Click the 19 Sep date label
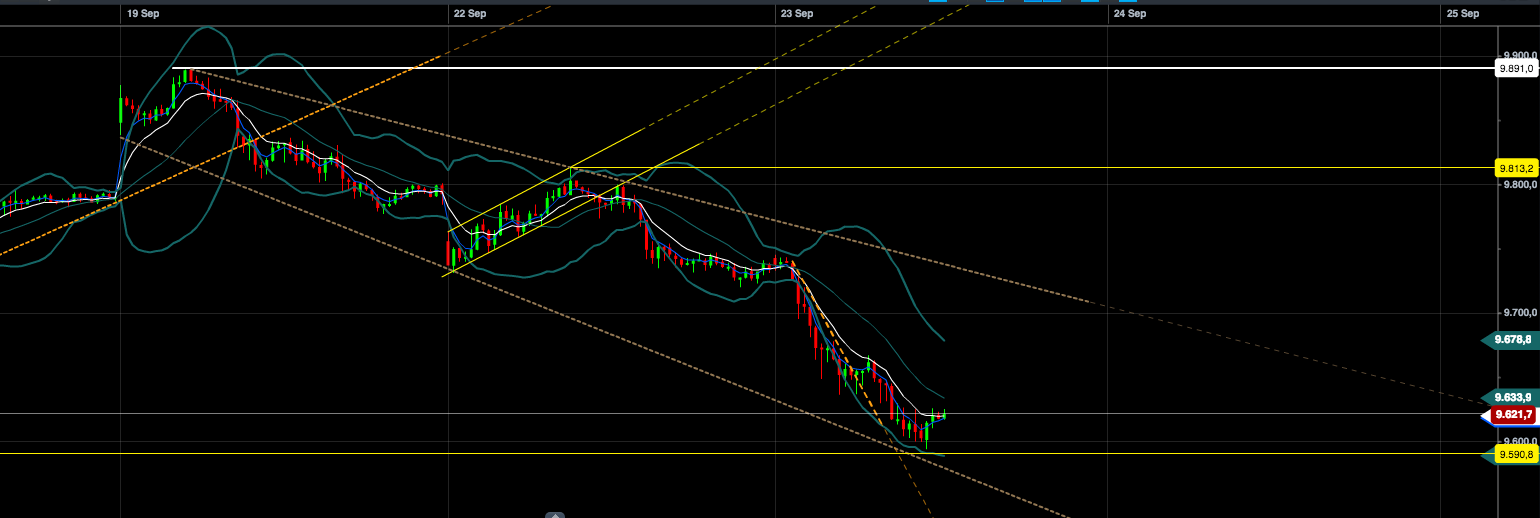This screenshot has width=1540, height=518. click(144, 13)
